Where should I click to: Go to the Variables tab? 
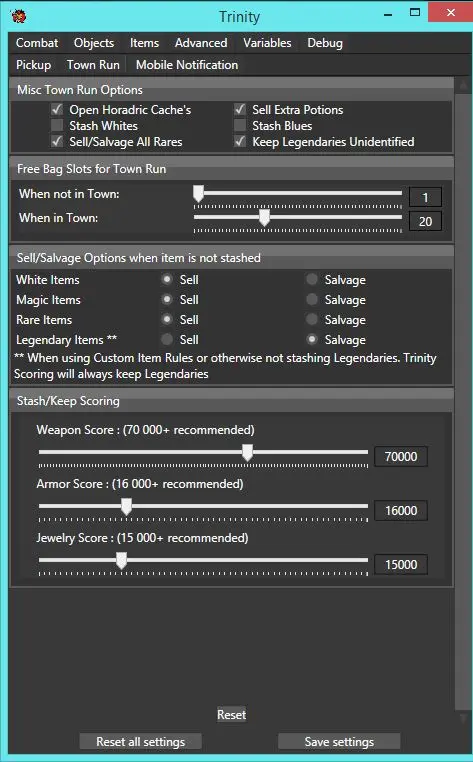[267, 43]
